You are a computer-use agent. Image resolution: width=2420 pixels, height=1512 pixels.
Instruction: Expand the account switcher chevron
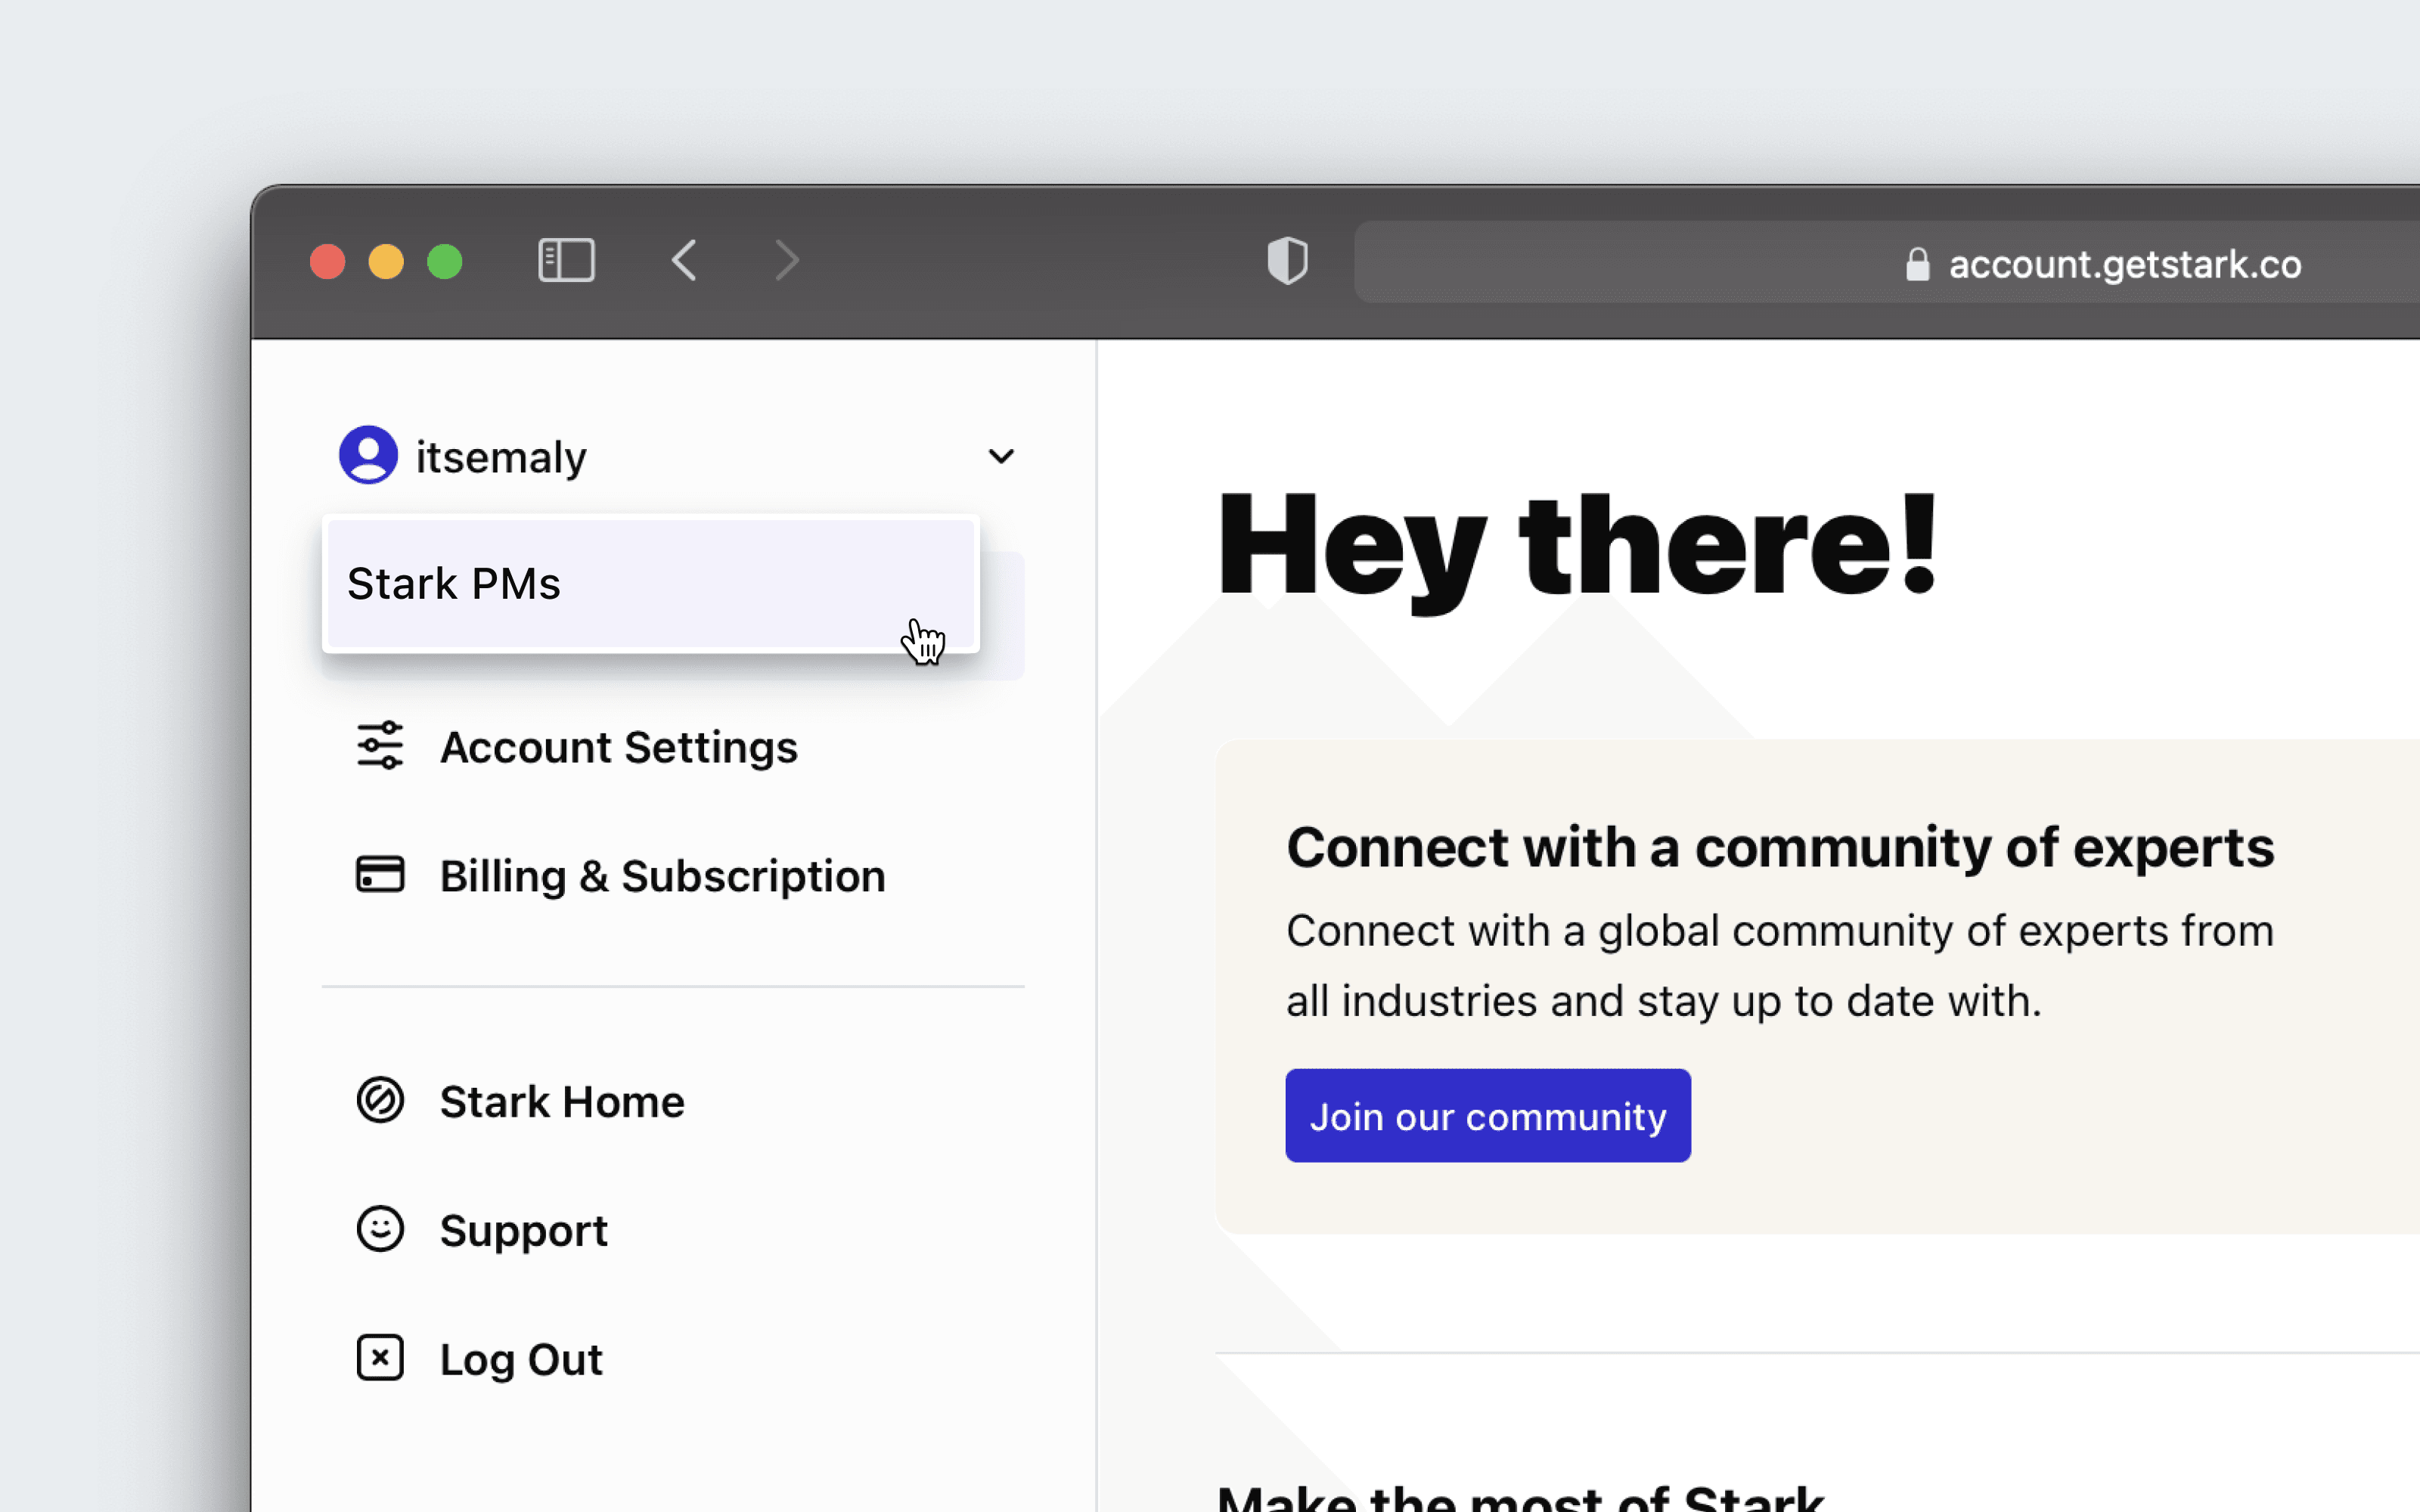point(1001,456)
